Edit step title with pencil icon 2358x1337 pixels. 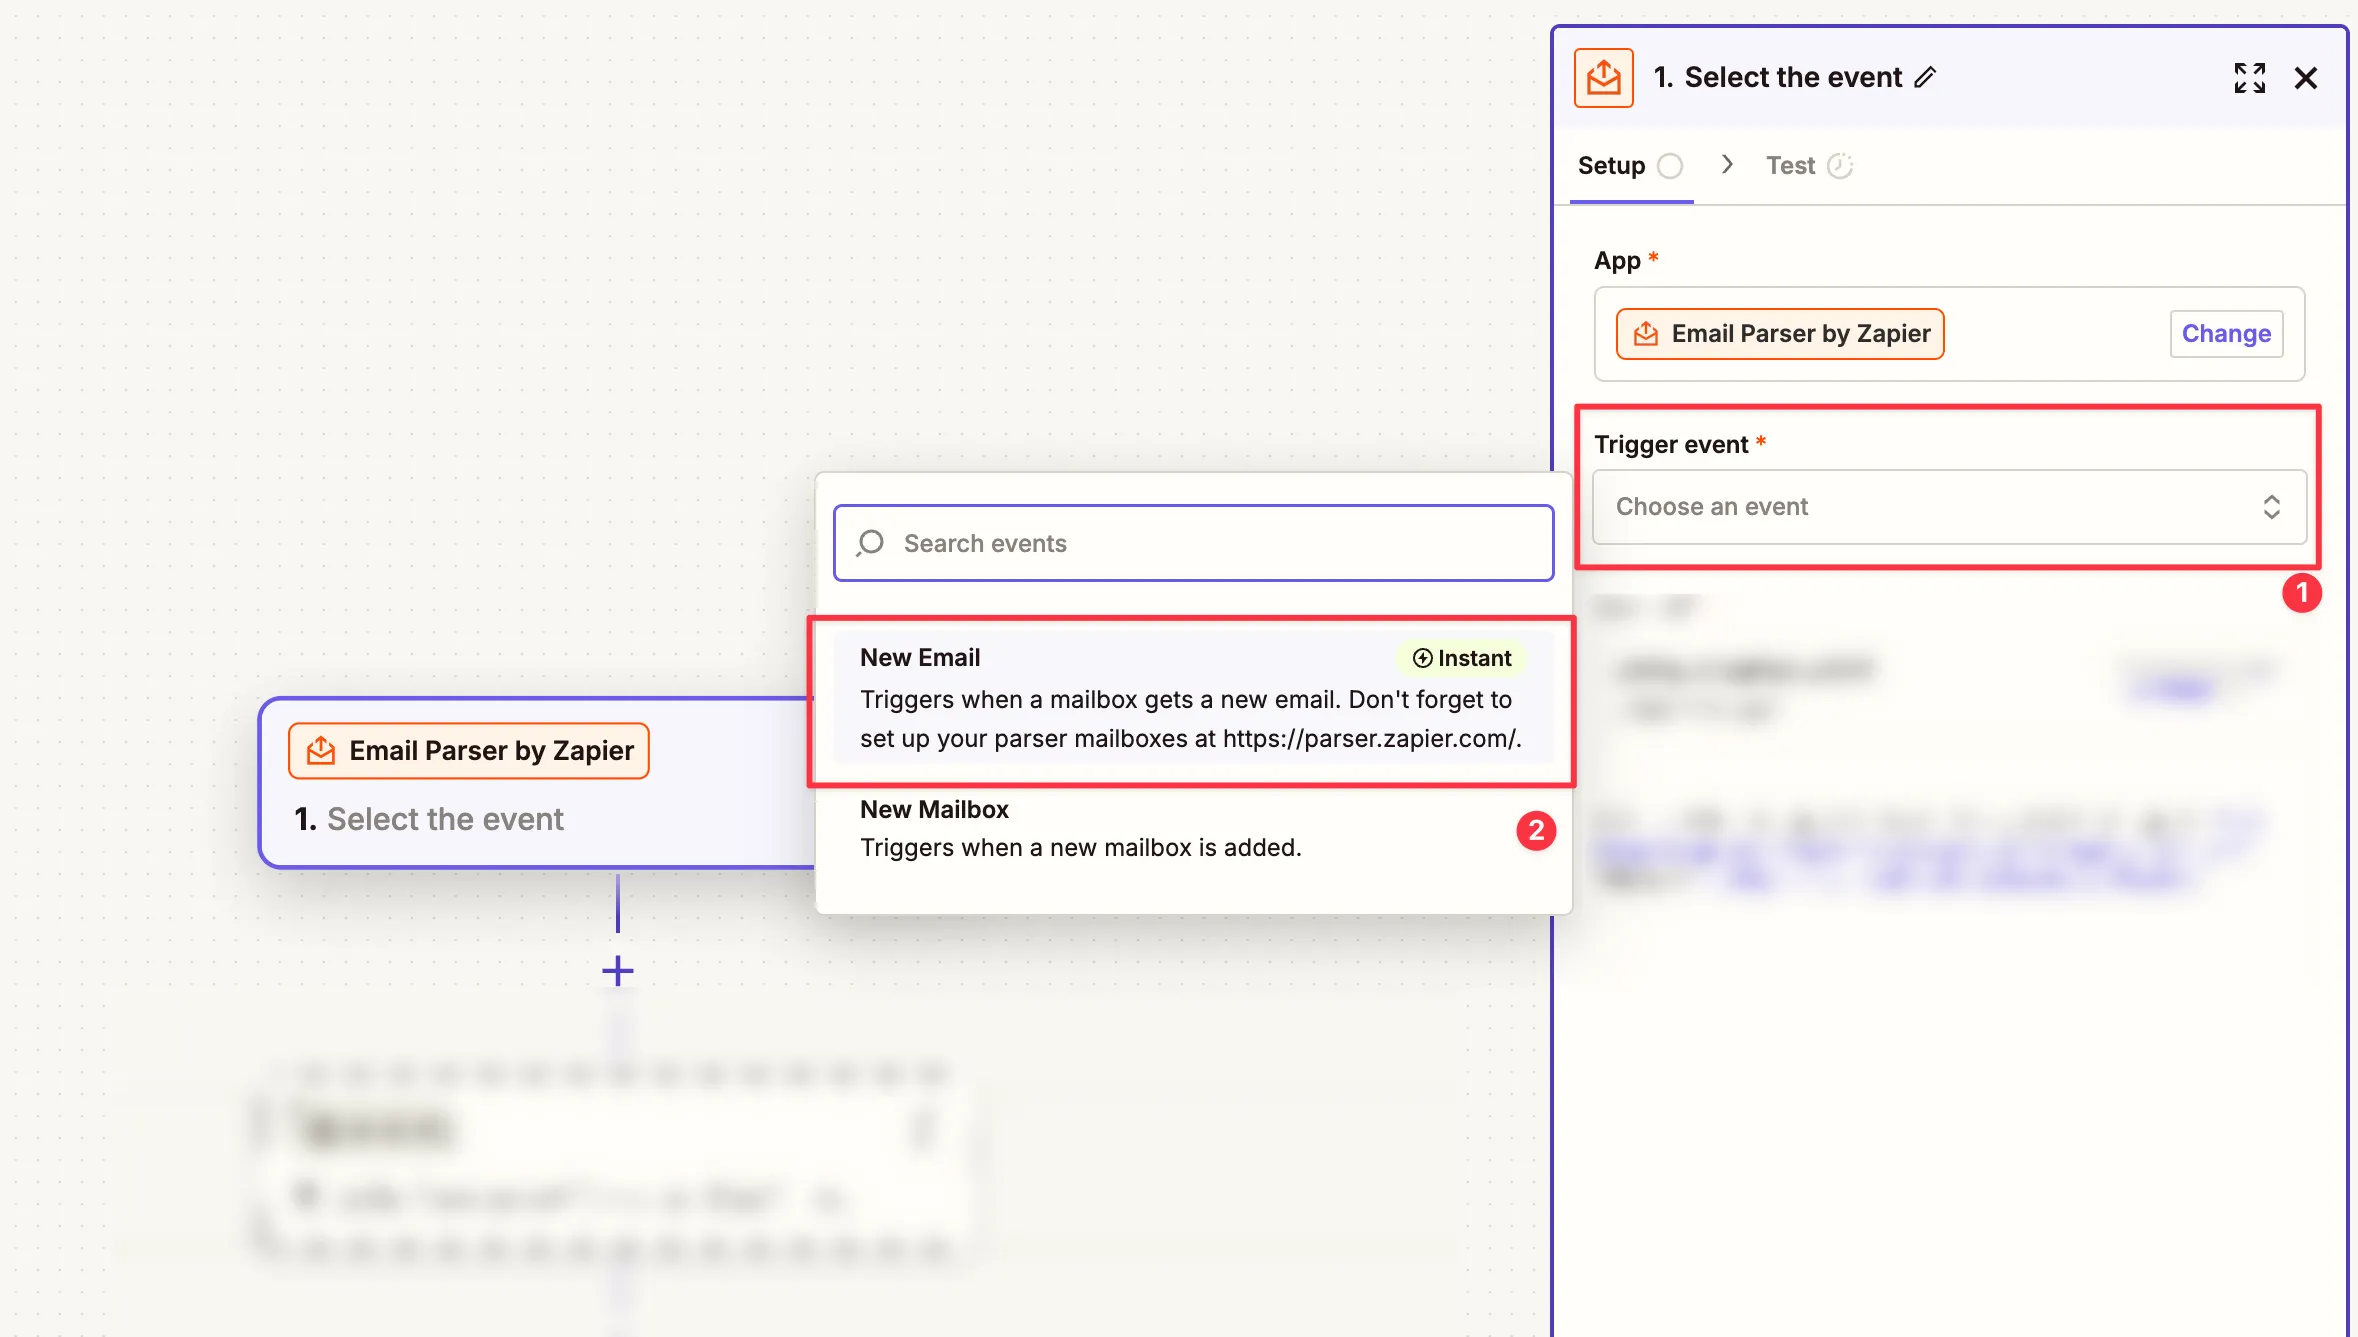point(1925,78)
